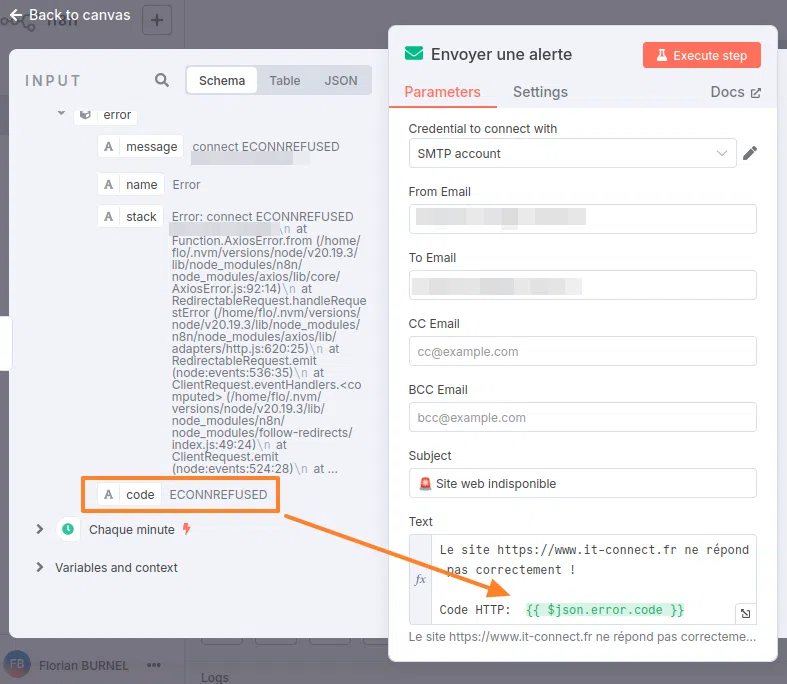This screenshot has width=787, height=684.
Task: Click the From Email field
Action: [582, 219]
